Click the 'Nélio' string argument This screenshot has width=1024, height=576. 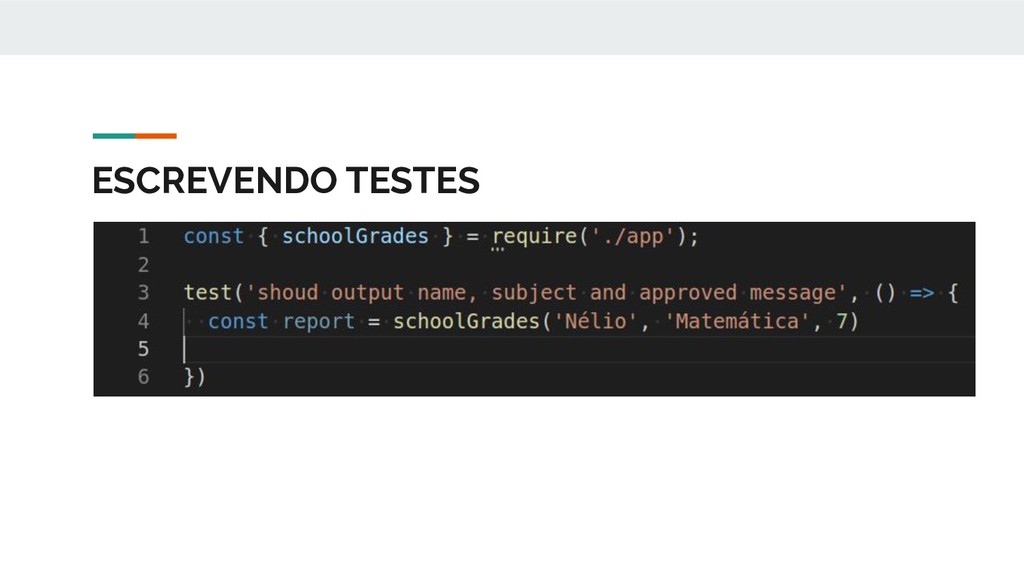596,321
